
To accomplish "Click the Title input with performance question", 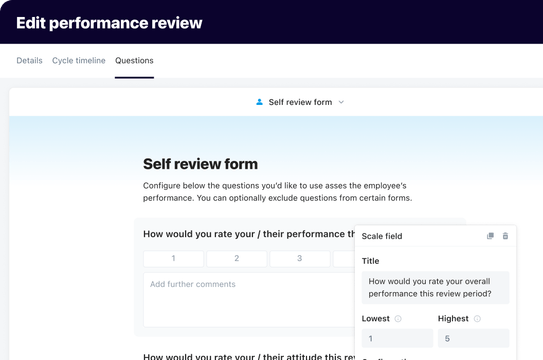I will tap(435, 288).
